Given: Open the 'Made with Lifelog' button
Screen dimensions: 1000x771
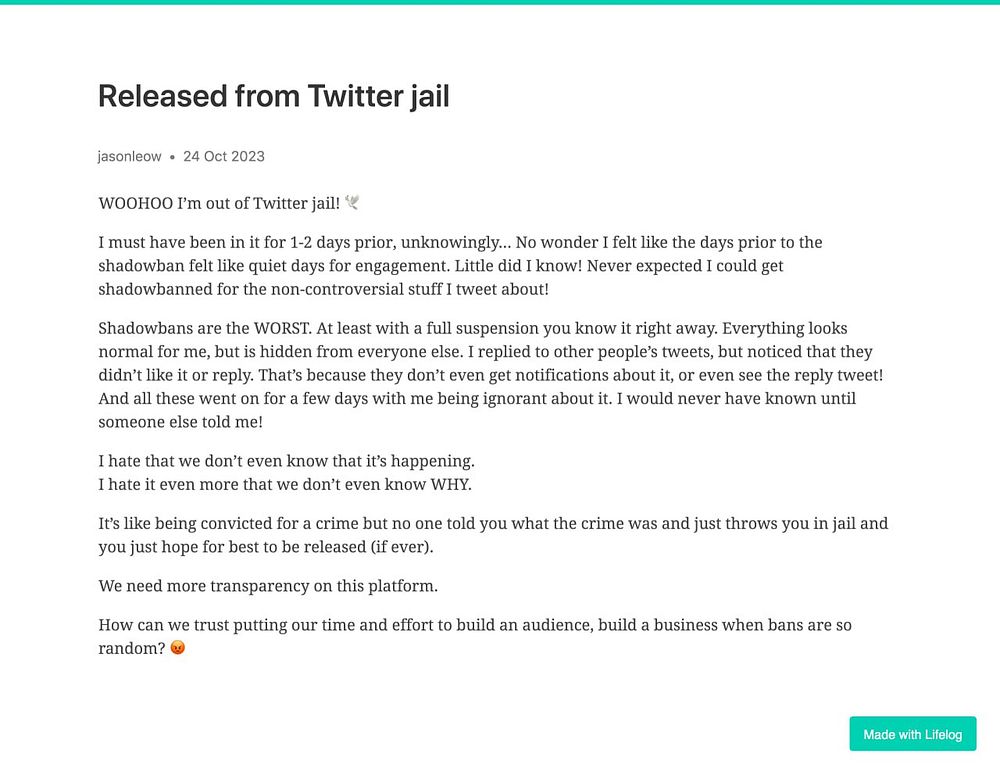Looking at the screenshot, I should (x=913, y=734).
